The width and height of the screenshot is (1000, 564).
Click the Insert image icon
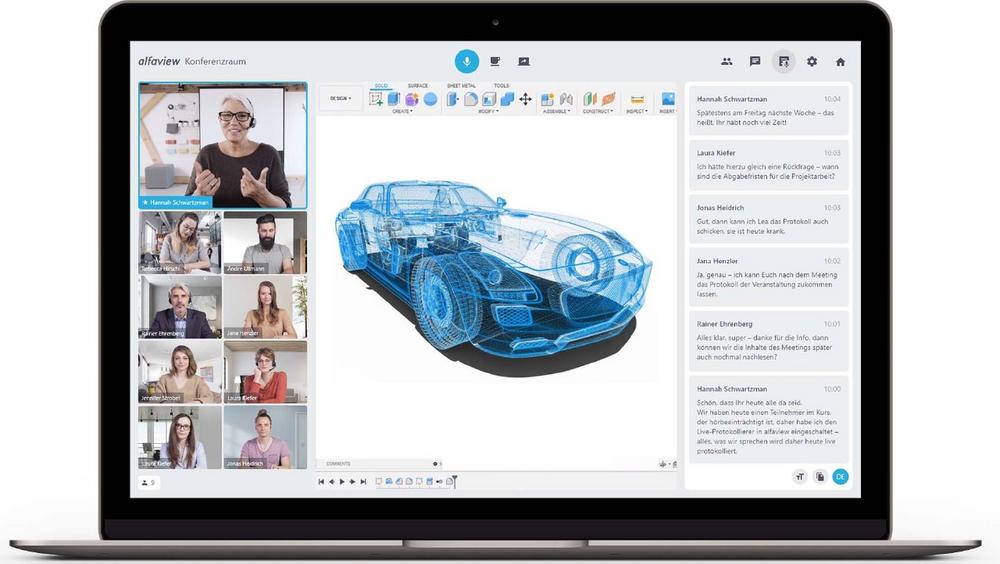coord(667,99)
